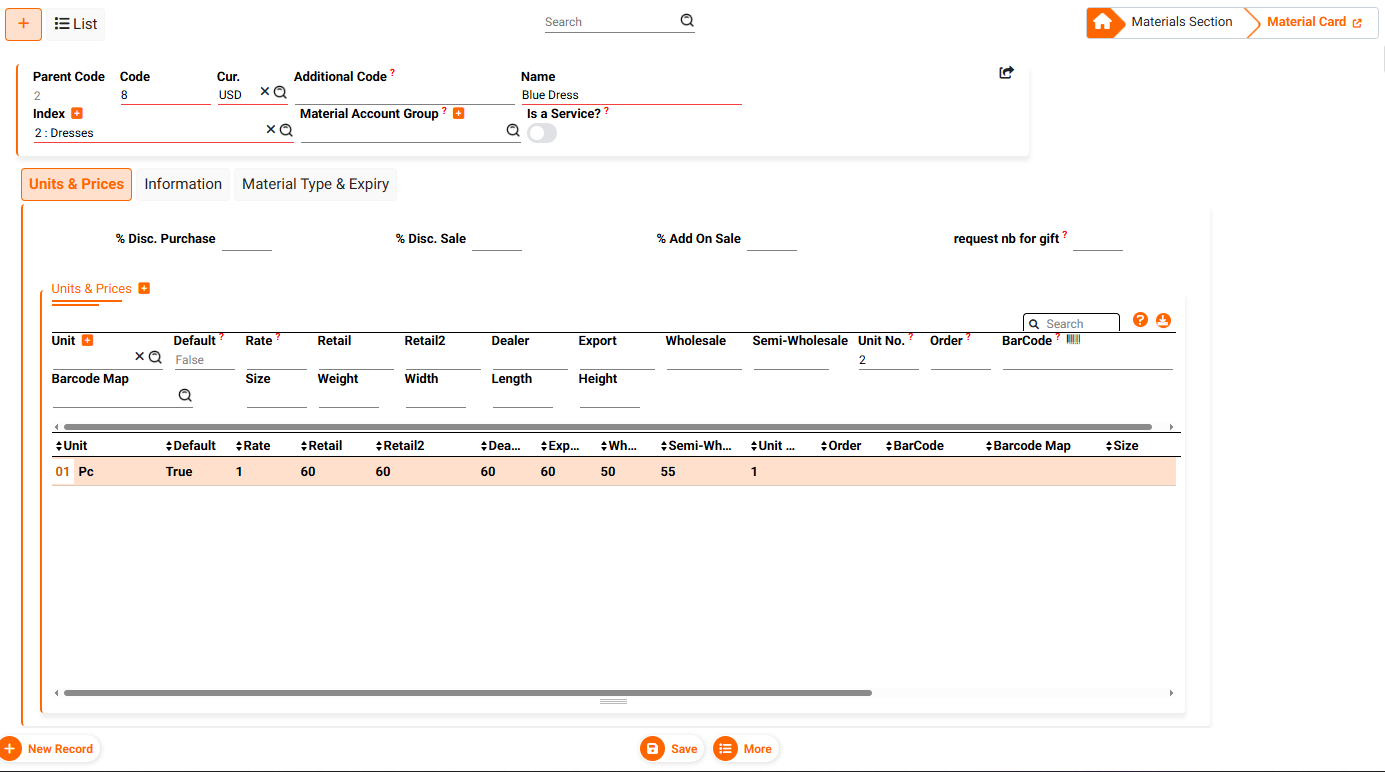The image size is (1385, 772).
Task: Click the bottom horizontal scrollbar of table
Action: coord(467,692)
